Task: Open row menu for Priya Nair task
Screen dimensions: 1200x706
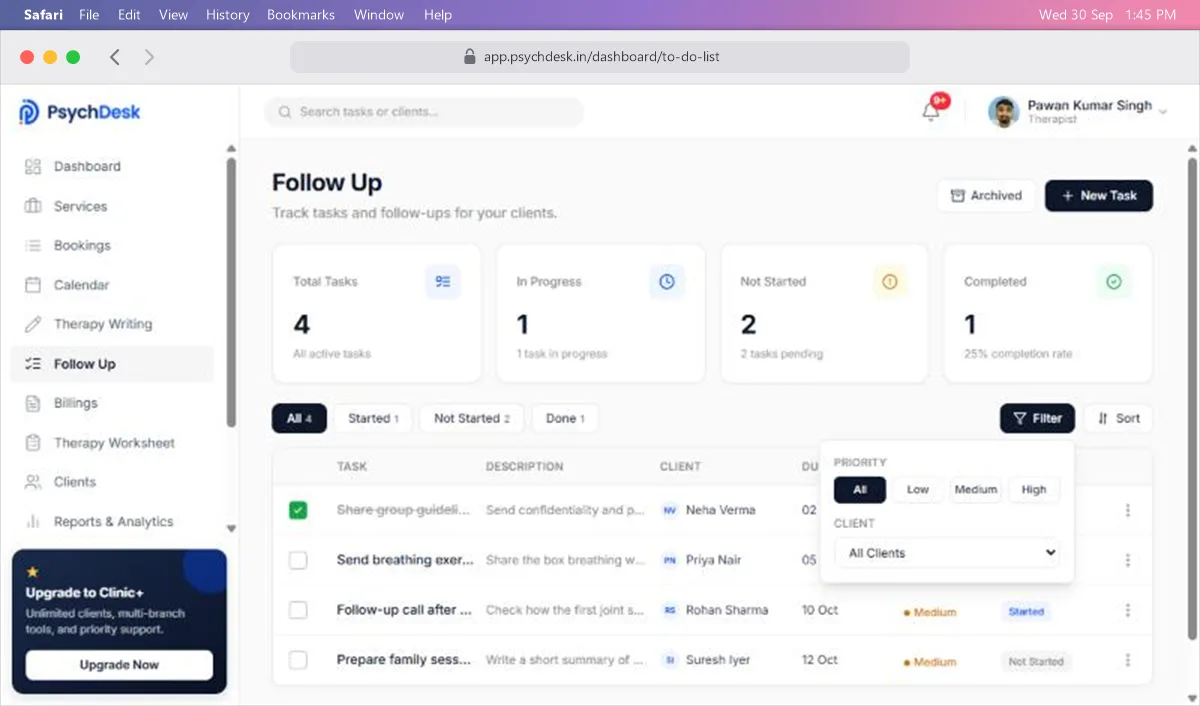Action: (1128, 560)
